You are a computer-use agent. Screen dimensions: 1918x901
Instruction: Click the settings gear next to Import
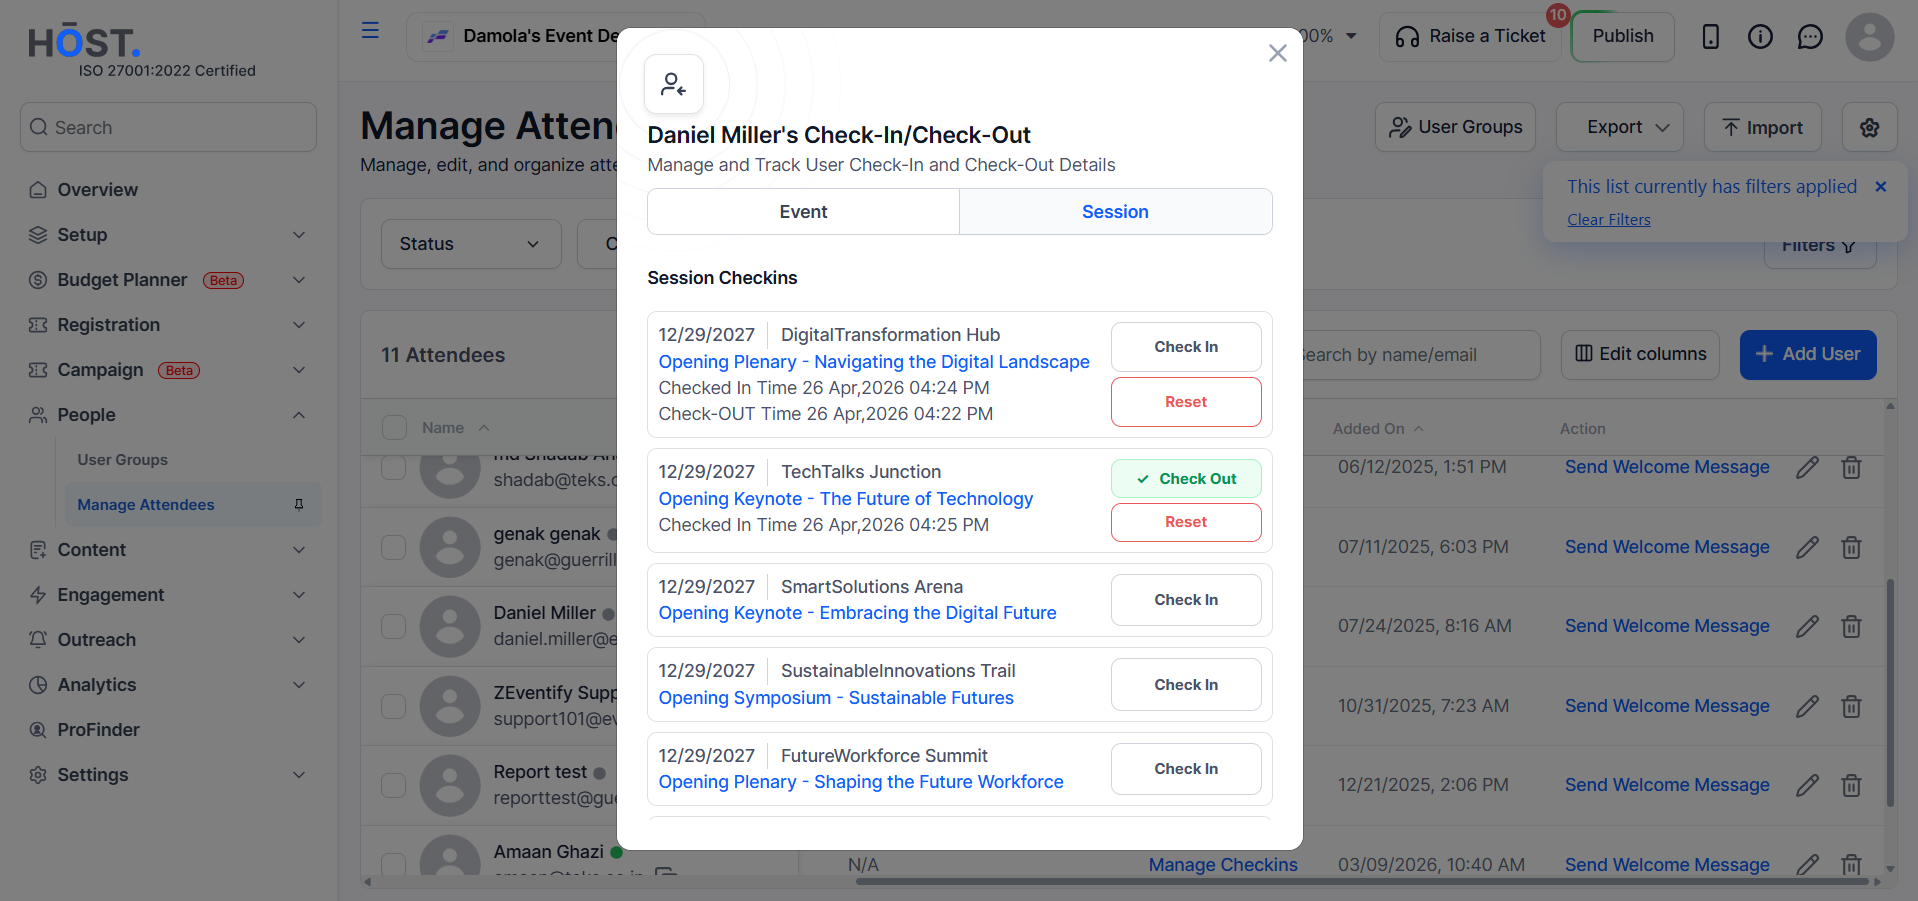[1869, 127]
